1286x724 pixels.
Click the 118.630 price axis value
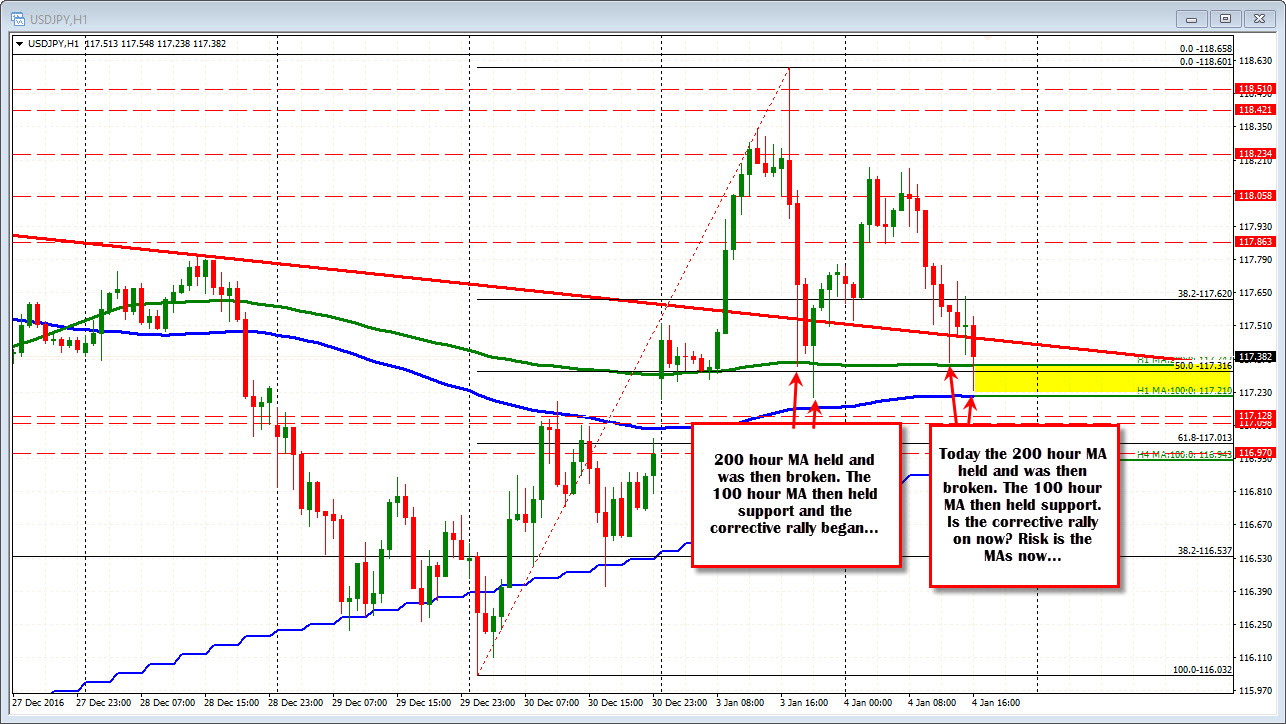point(1254,61)
